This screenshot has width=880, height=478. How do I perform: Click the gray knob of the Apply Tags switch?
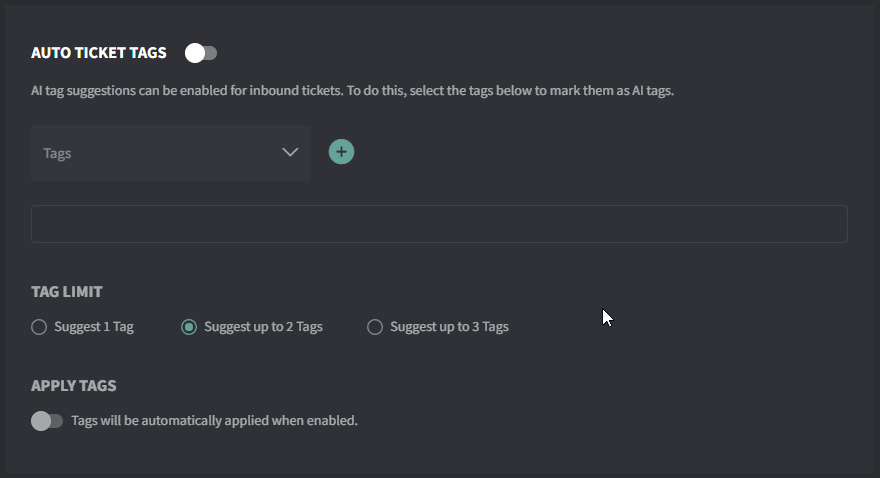point(41,421)
